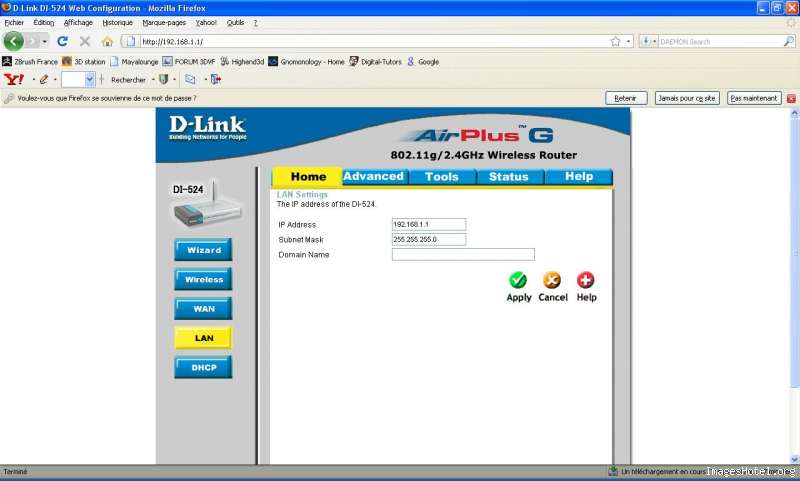The height and width of the screenshot is (481, 800).
Task: Switch to the Advanced tab
Action: pos(373,177)
